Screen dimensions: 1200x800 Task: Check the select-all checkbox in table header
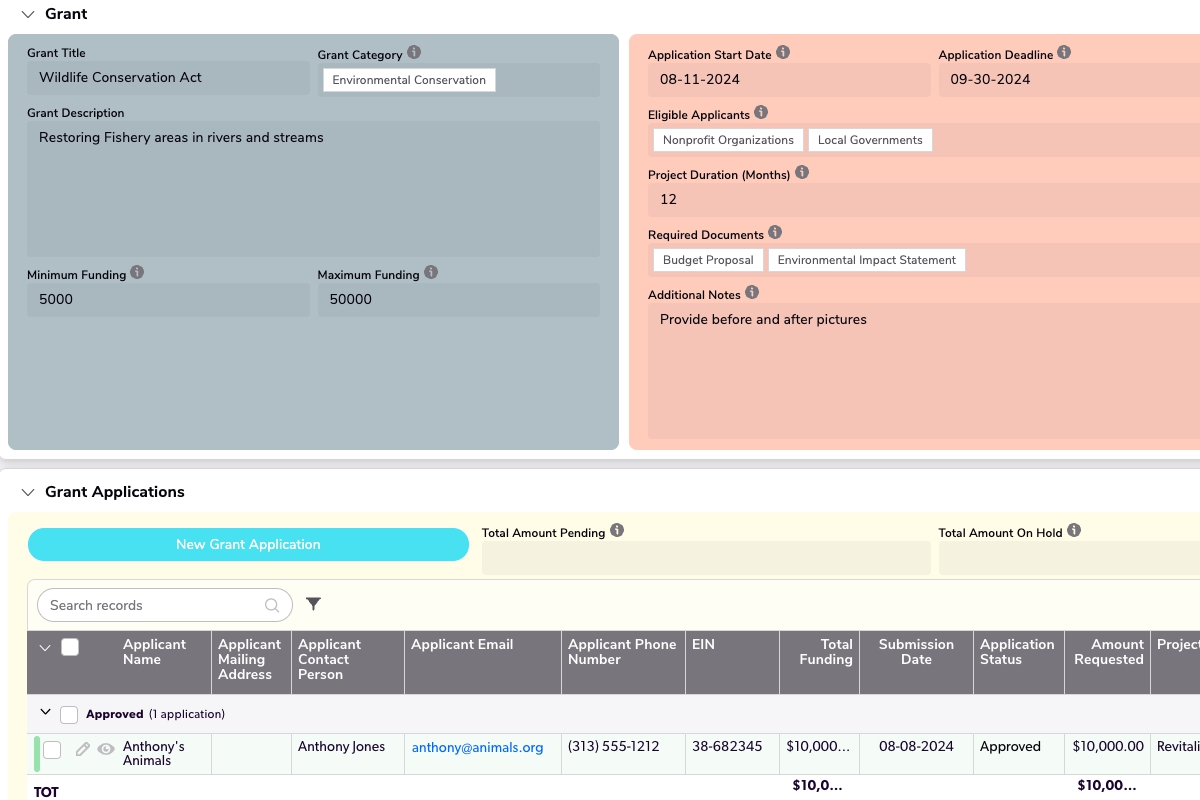click(x=70, y=647)
